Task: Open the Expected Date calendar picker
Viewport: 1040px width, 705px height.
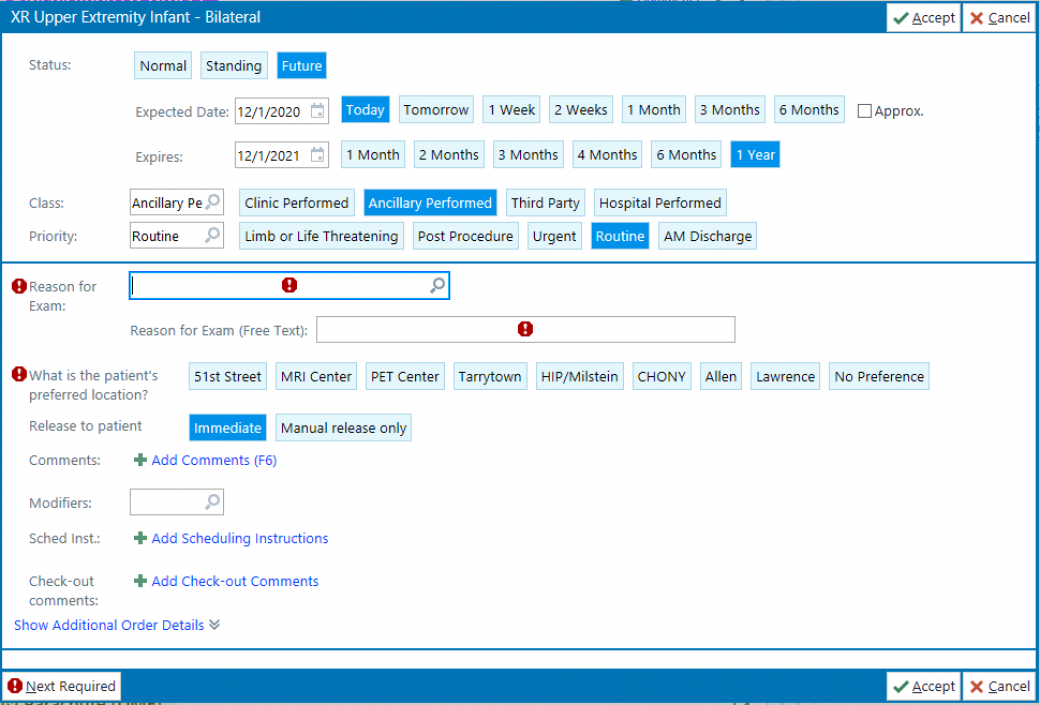Action: tap(317, 111)
